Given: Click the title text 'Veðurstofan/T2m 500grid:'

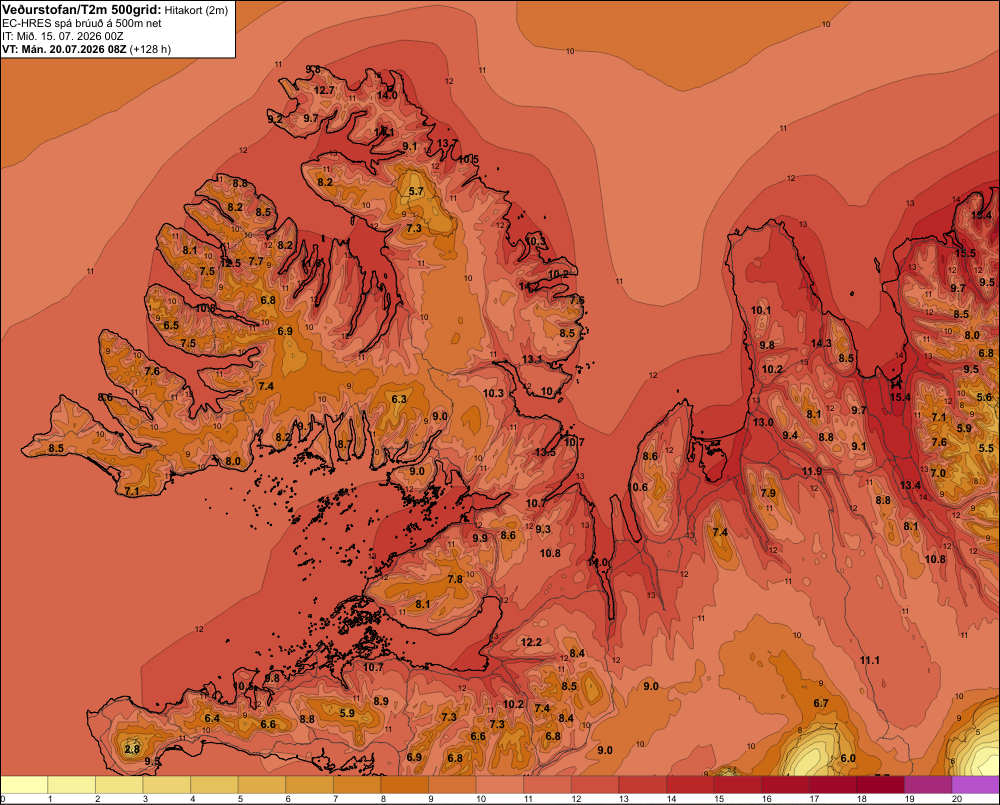Looking at the screenshot, I should [82, 10].
